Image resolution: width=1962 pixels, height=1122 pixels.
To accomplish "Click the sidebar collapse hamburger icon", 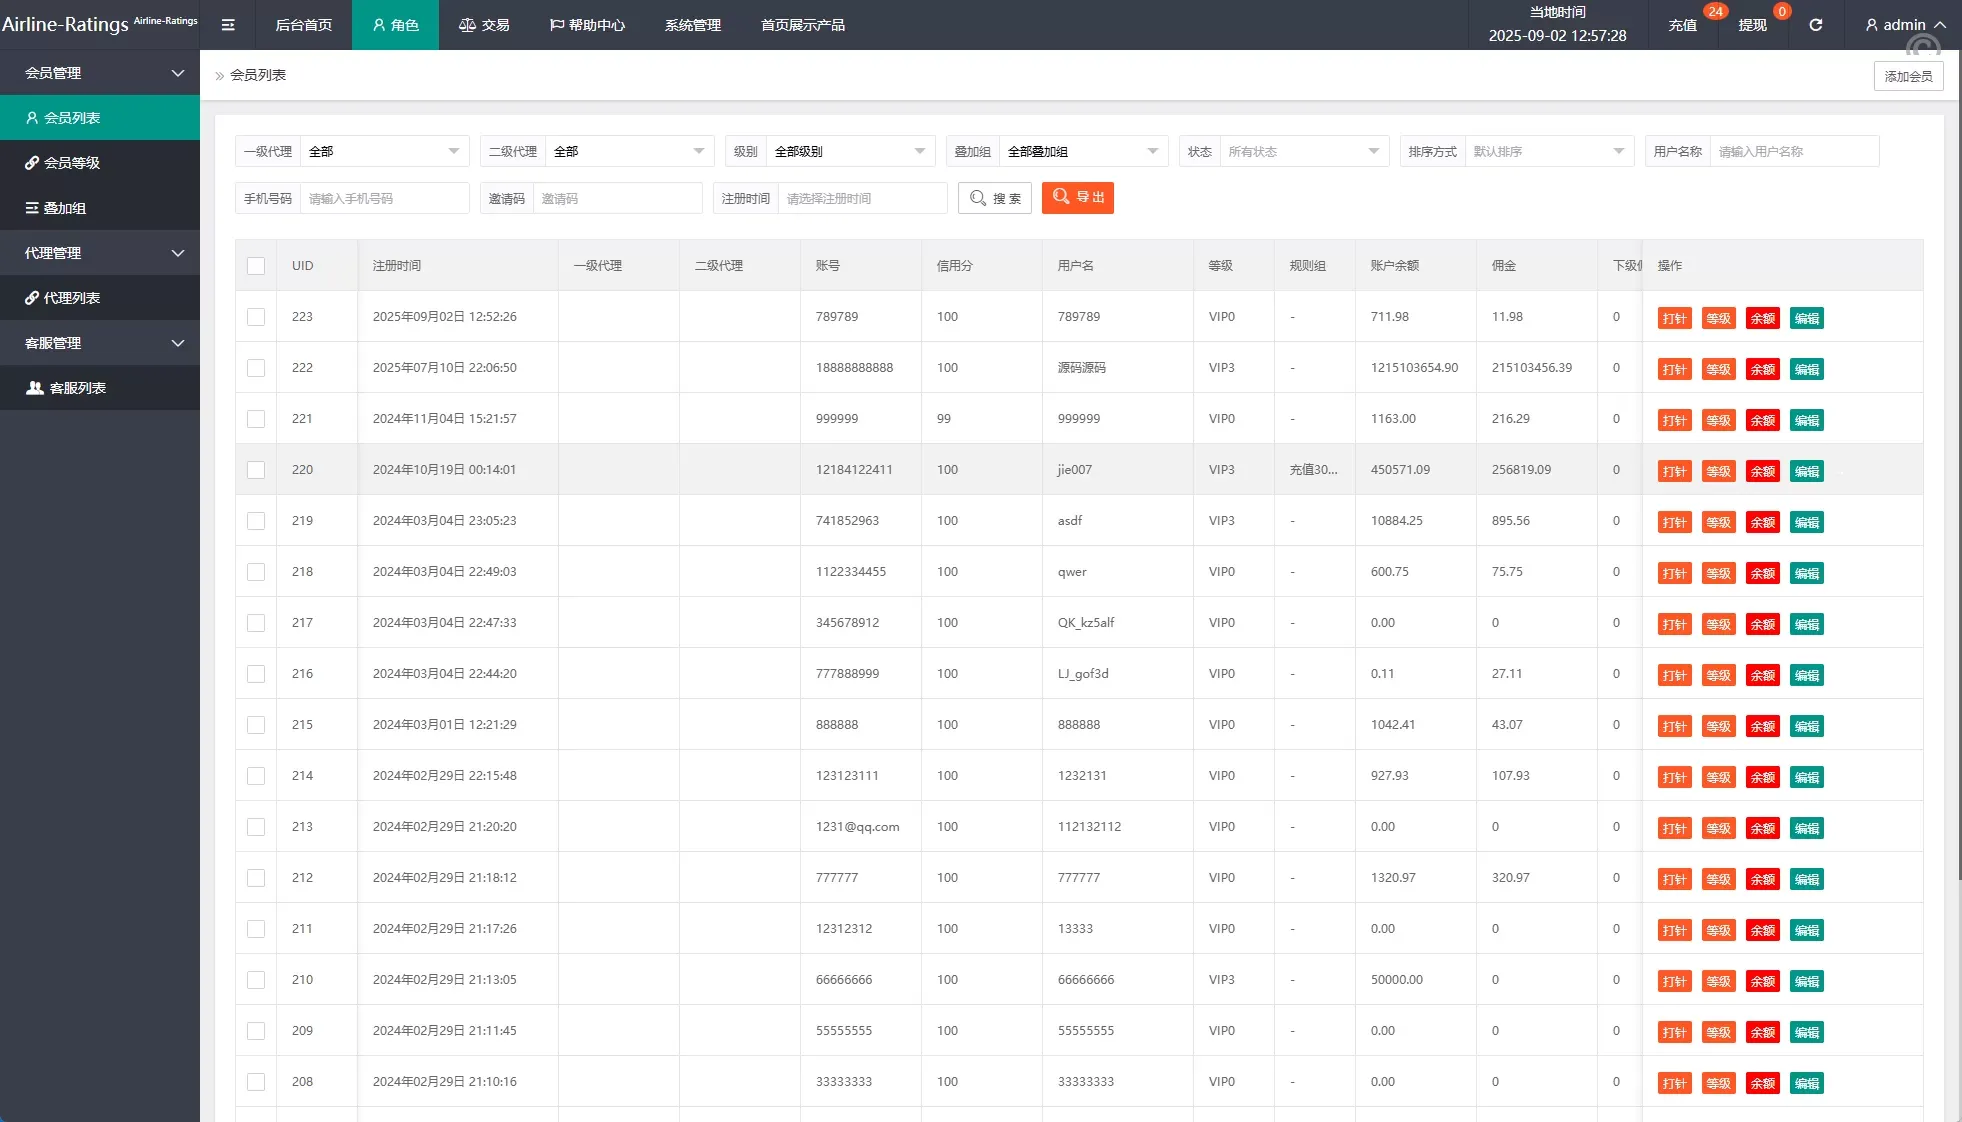I will pos(228,25).
